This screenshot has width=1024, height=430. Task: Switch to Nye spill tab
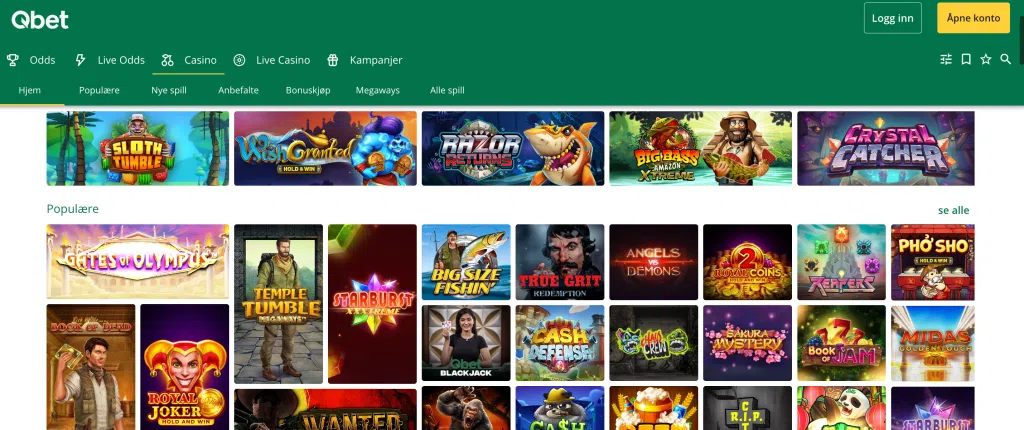[x=168, y=90]
